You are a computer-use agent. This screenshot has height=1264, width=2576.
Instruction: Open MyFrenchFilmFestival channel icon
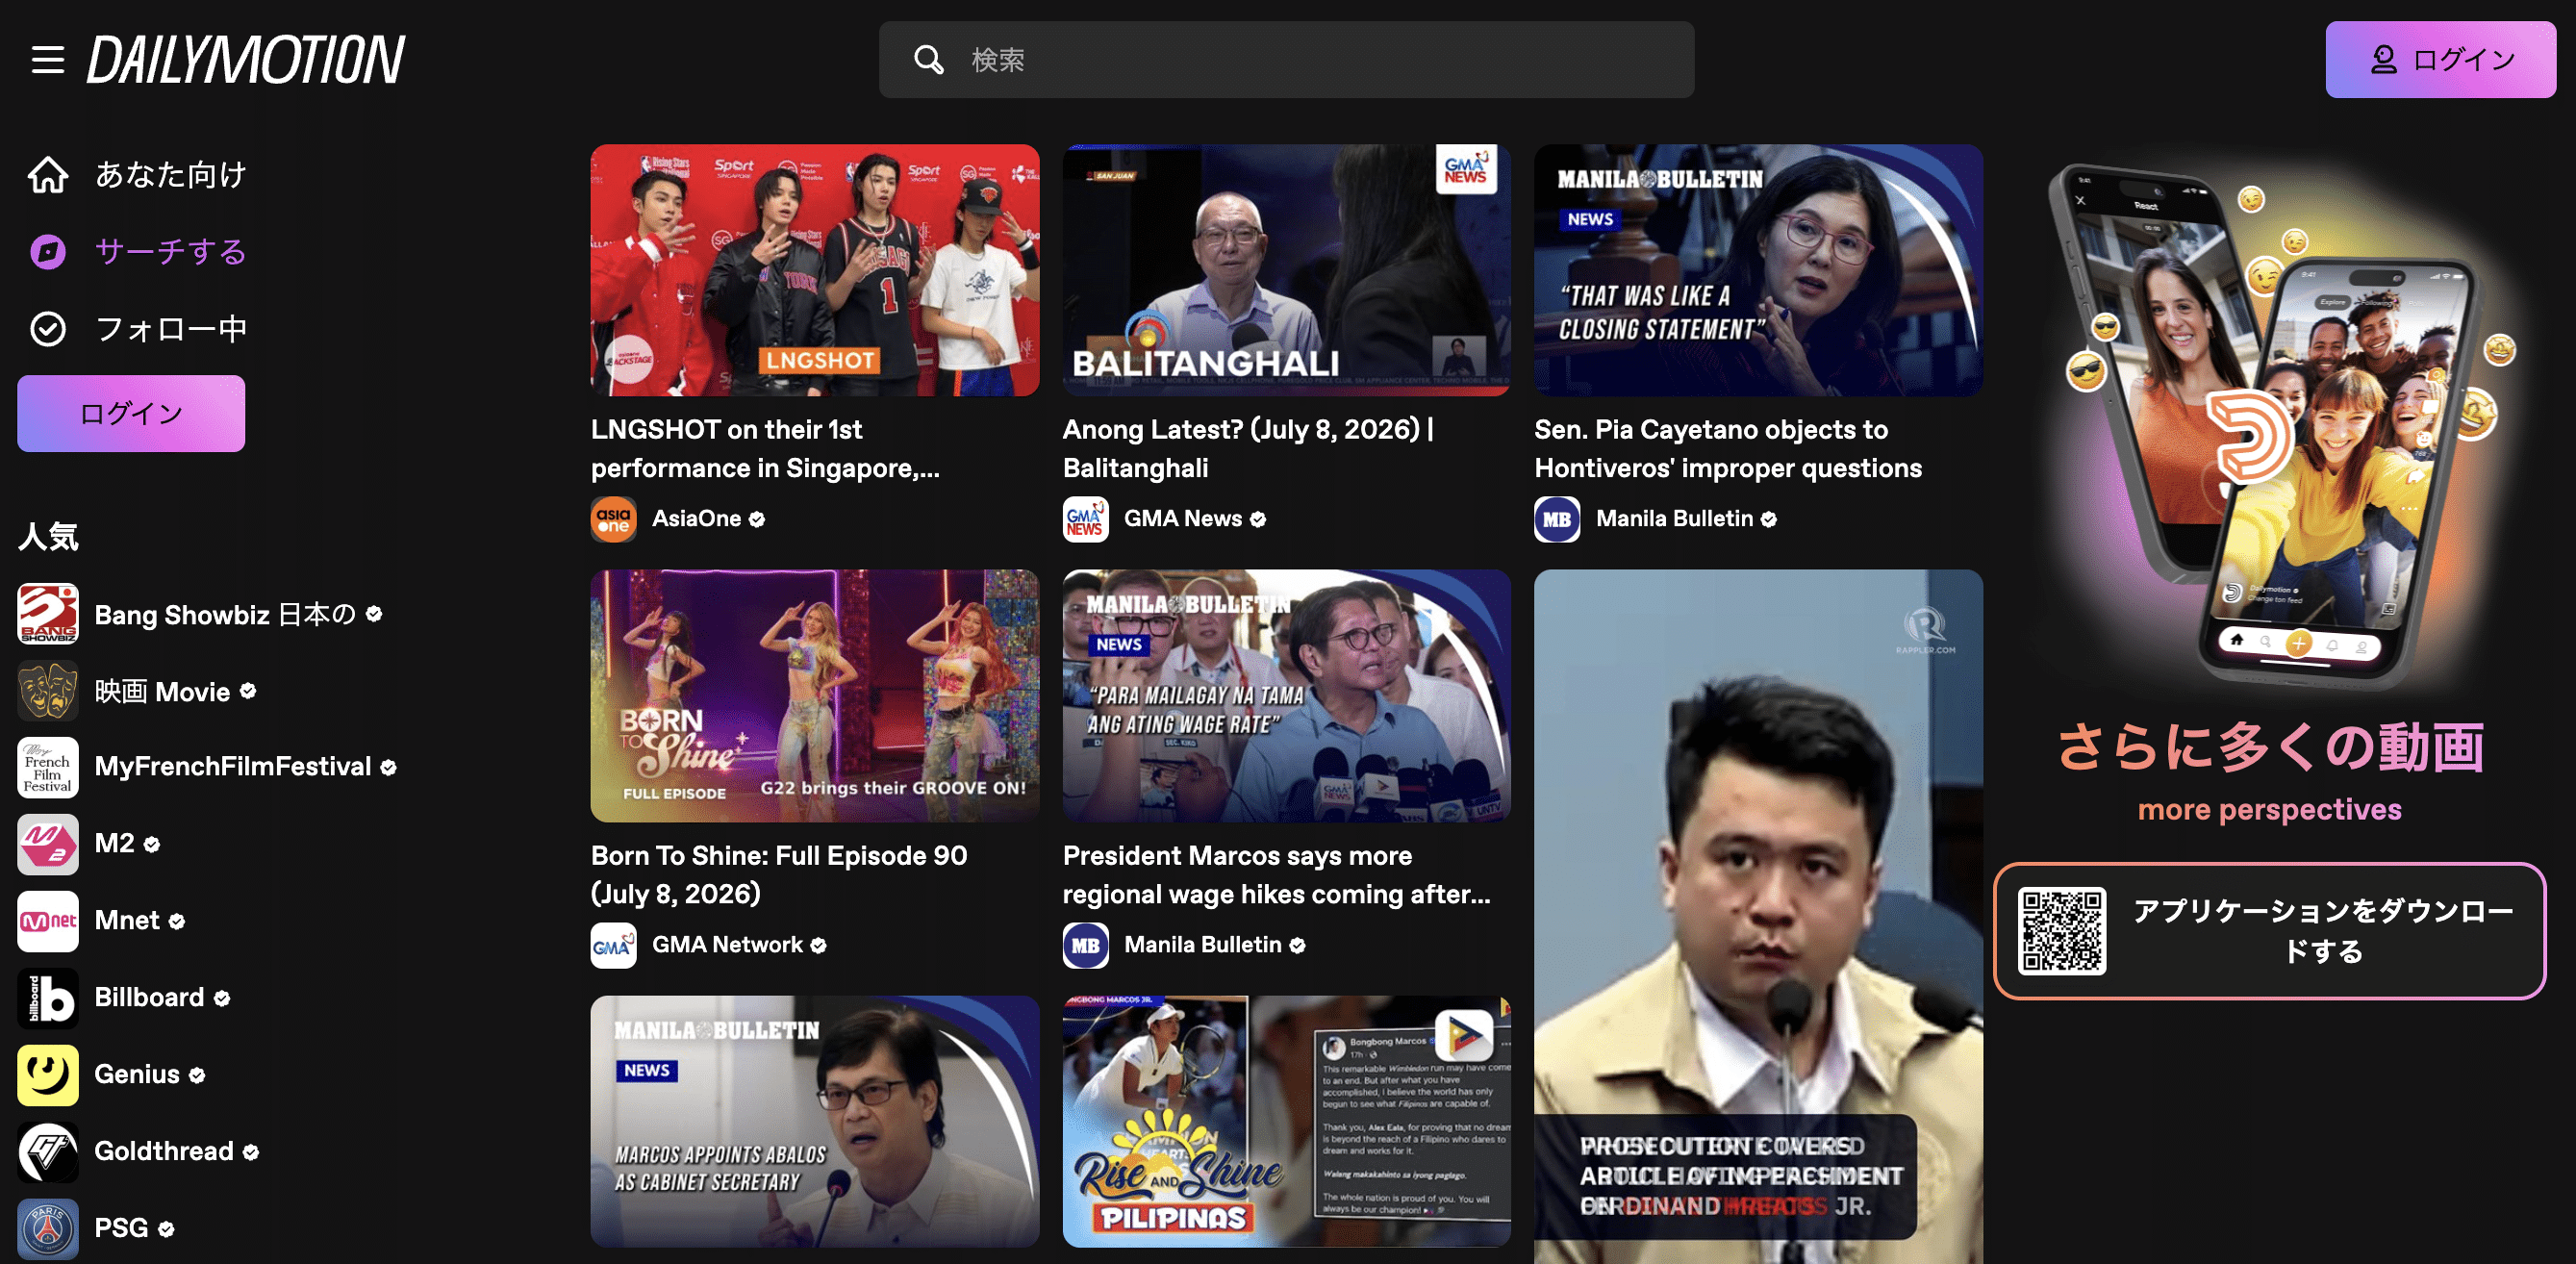click(48, 767)
